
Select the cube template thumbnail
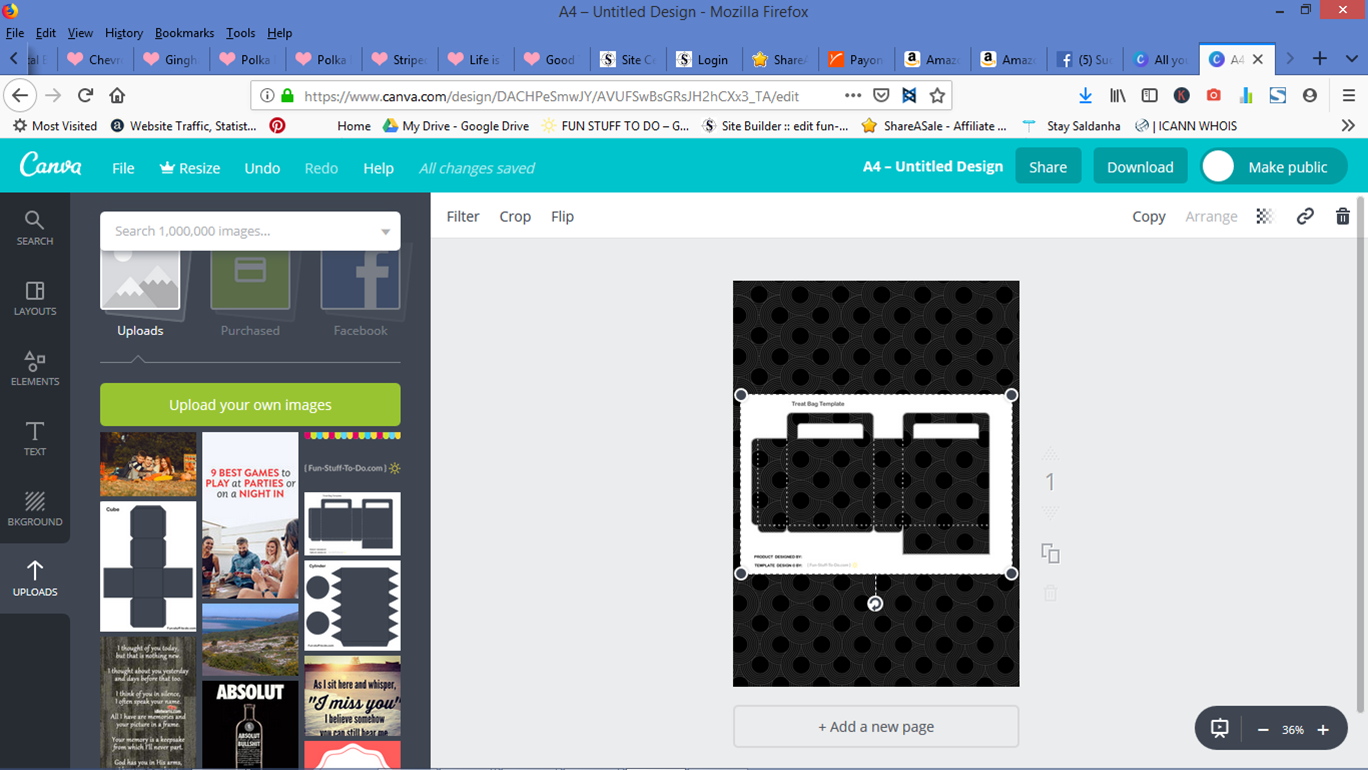(147, 566)
